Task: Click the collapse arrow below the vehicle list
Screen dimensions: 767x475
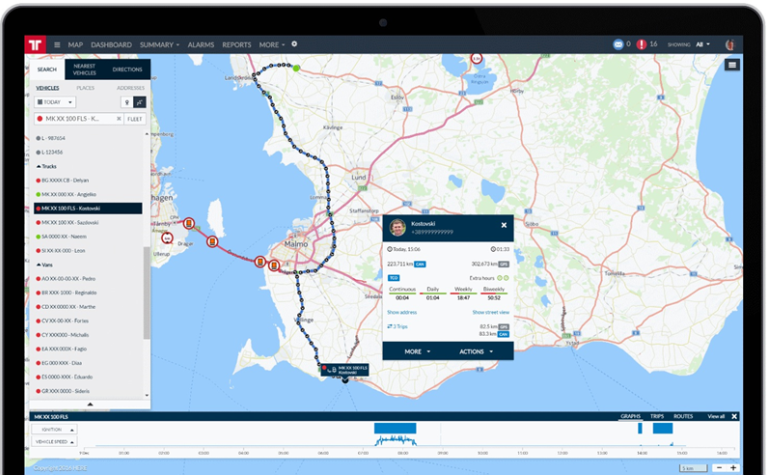Action: 90,404
